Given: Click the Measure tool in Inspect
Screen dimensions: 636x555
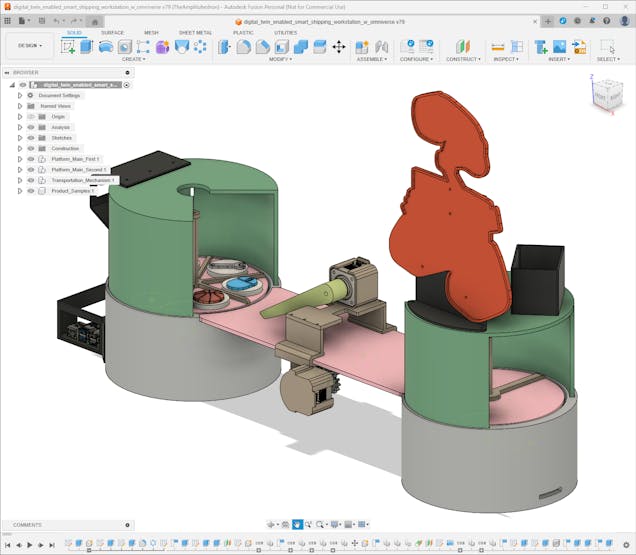Looking at the screenshot, I should click(497, 47).
